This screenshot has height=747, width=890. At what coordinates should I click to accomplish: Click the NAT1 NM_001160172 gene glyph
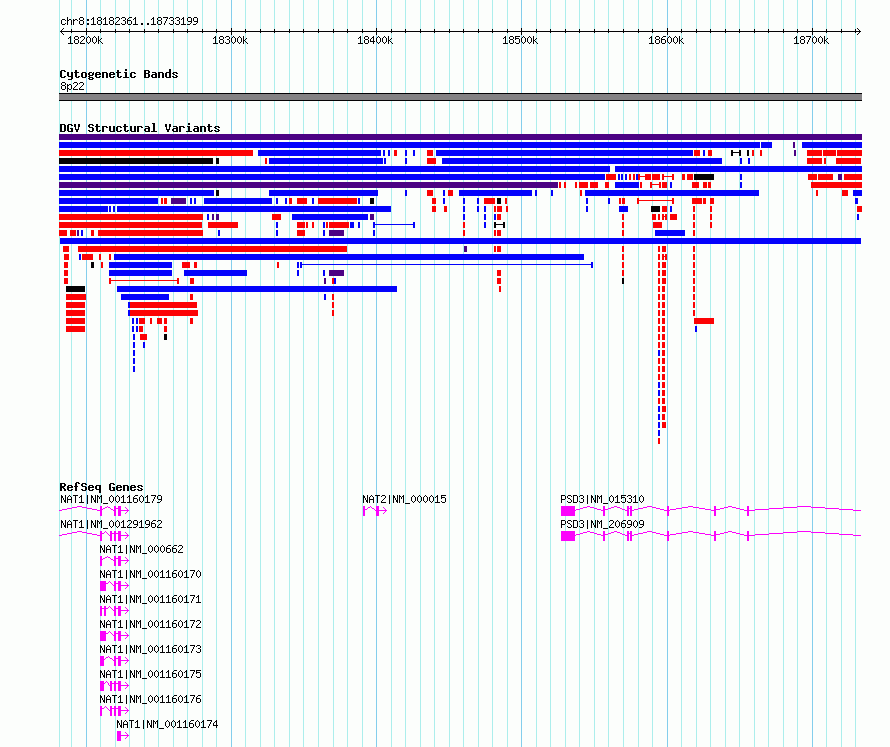click(x=114, y=636)
